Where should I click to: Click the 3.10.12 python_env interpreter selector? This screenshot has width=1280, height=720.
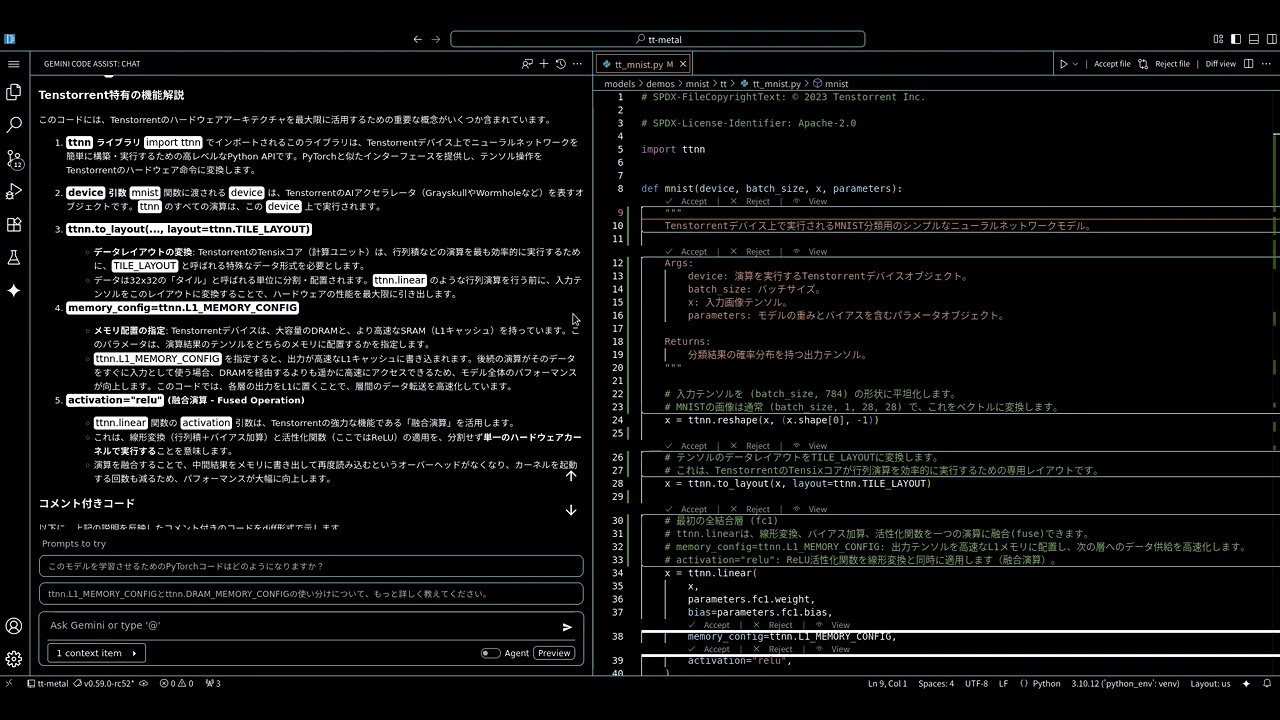[1125, 684]
